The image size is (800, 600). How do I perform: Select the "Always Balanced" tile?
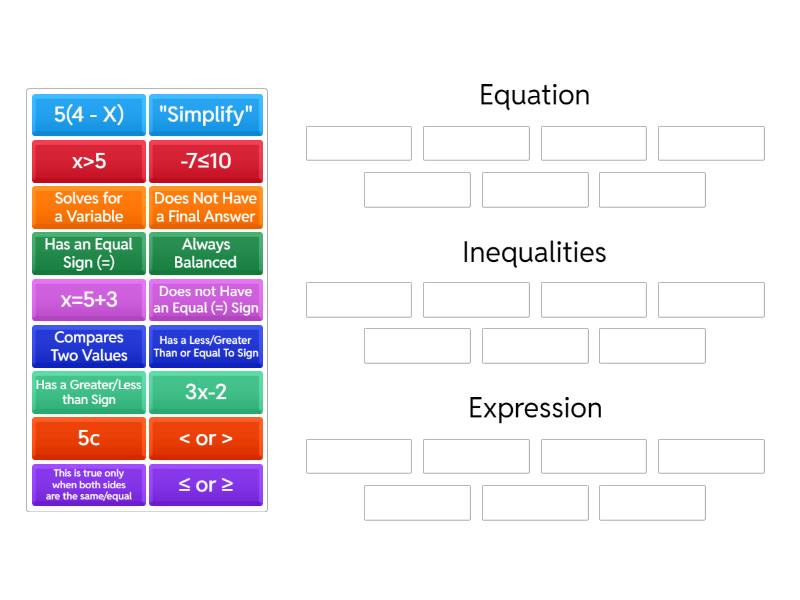pyautogui.click(x=206, y=253)
